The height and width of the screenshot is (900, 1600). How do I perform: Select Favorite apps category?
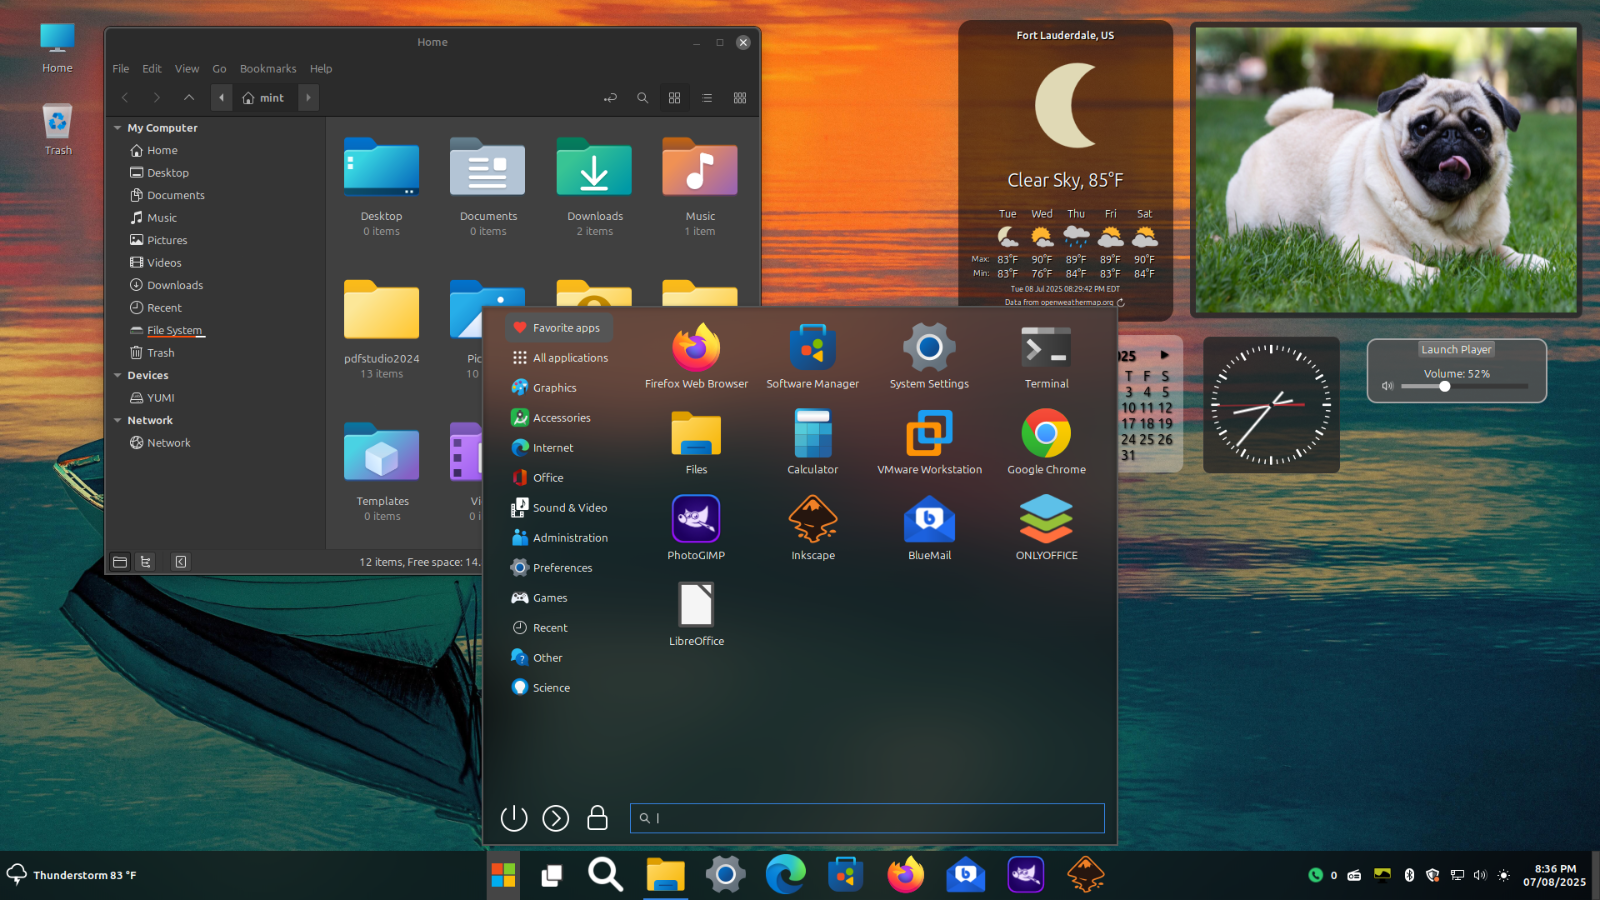(558, 328)
